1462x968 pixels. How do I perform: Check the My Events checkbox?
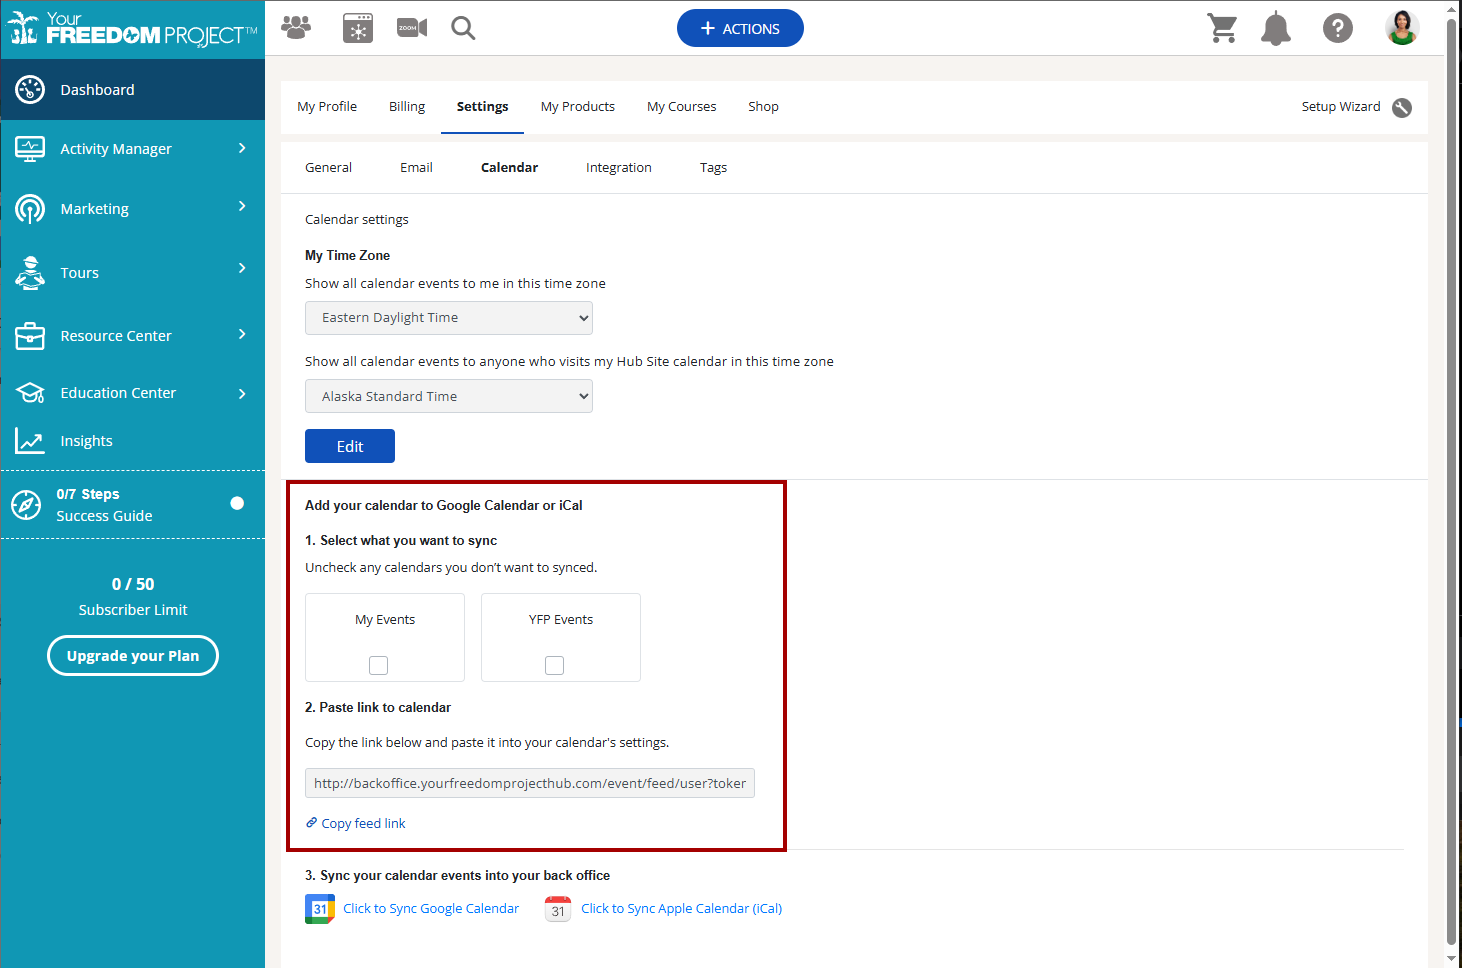click(x=378, y=665)
